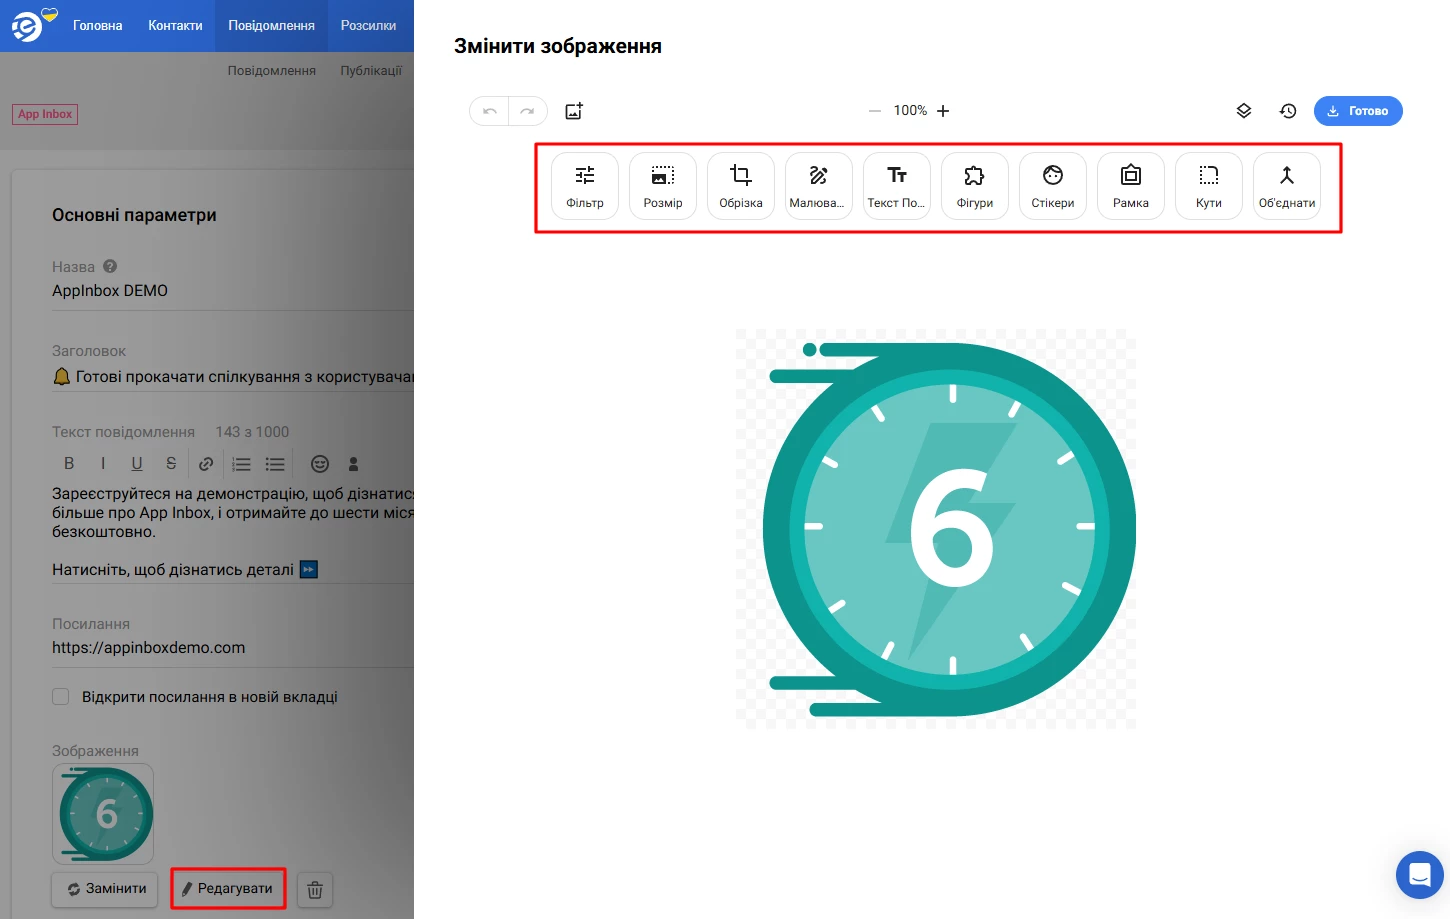1450x919 pixels.
Task: Open the Кути corners tool
Action: coord(1209,186)
